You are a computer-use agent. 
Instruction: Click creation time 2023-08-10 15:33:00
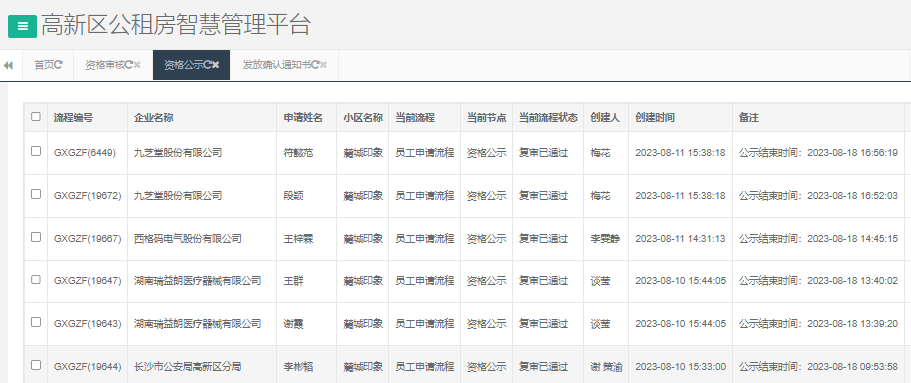pos(680,367)
